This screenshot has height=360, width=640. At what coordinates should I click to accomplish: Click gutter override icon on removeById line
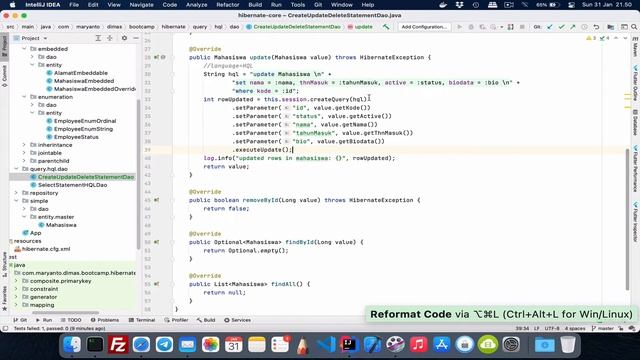[x=156, y=200]
